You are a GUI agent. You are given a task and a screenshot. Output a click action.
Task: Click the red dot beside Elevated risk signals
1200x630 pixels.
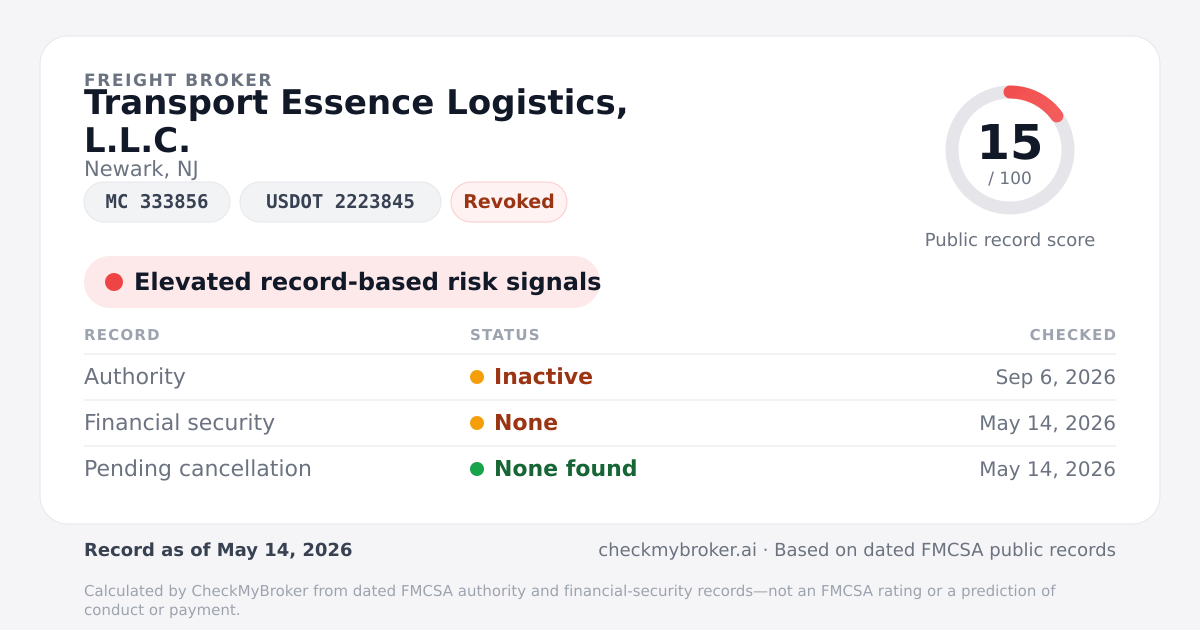(x=114, y=282)
